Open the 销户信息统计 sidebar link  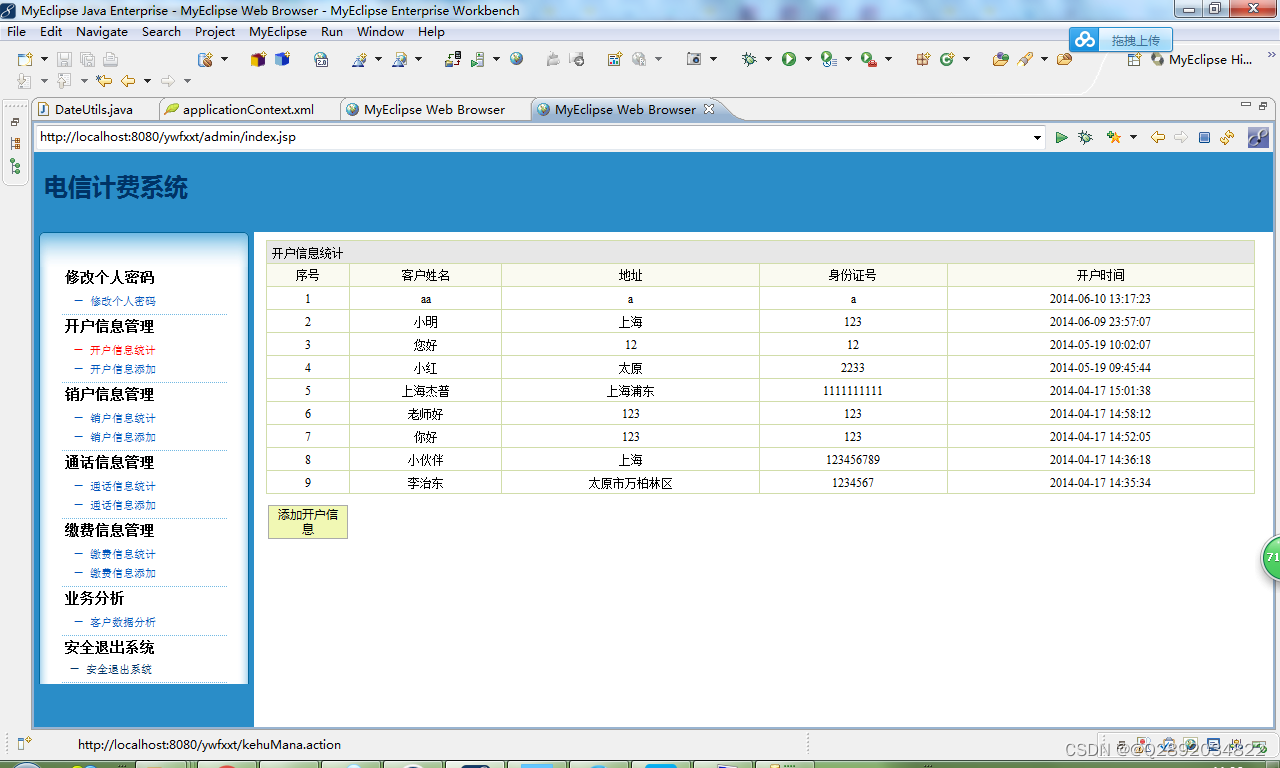pyautogui.click(x=123, y=418)
